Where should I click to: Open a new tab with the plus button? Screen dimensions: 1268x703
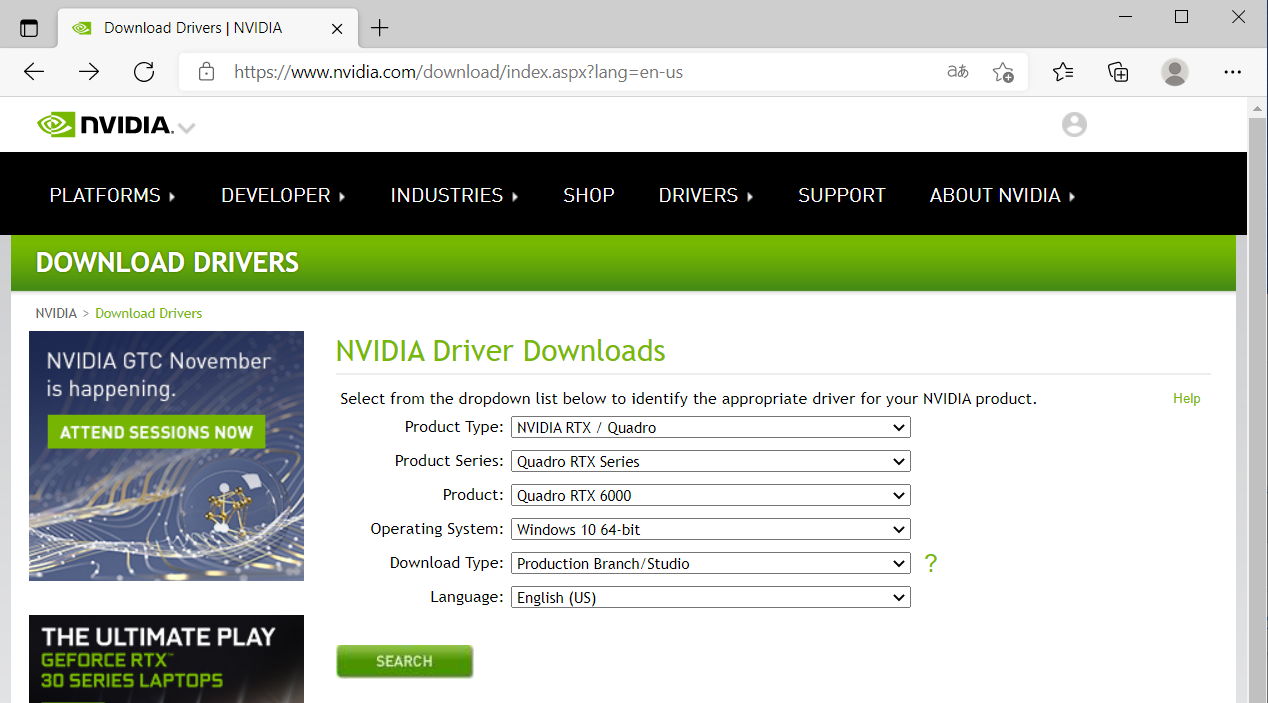coord(379,28)
